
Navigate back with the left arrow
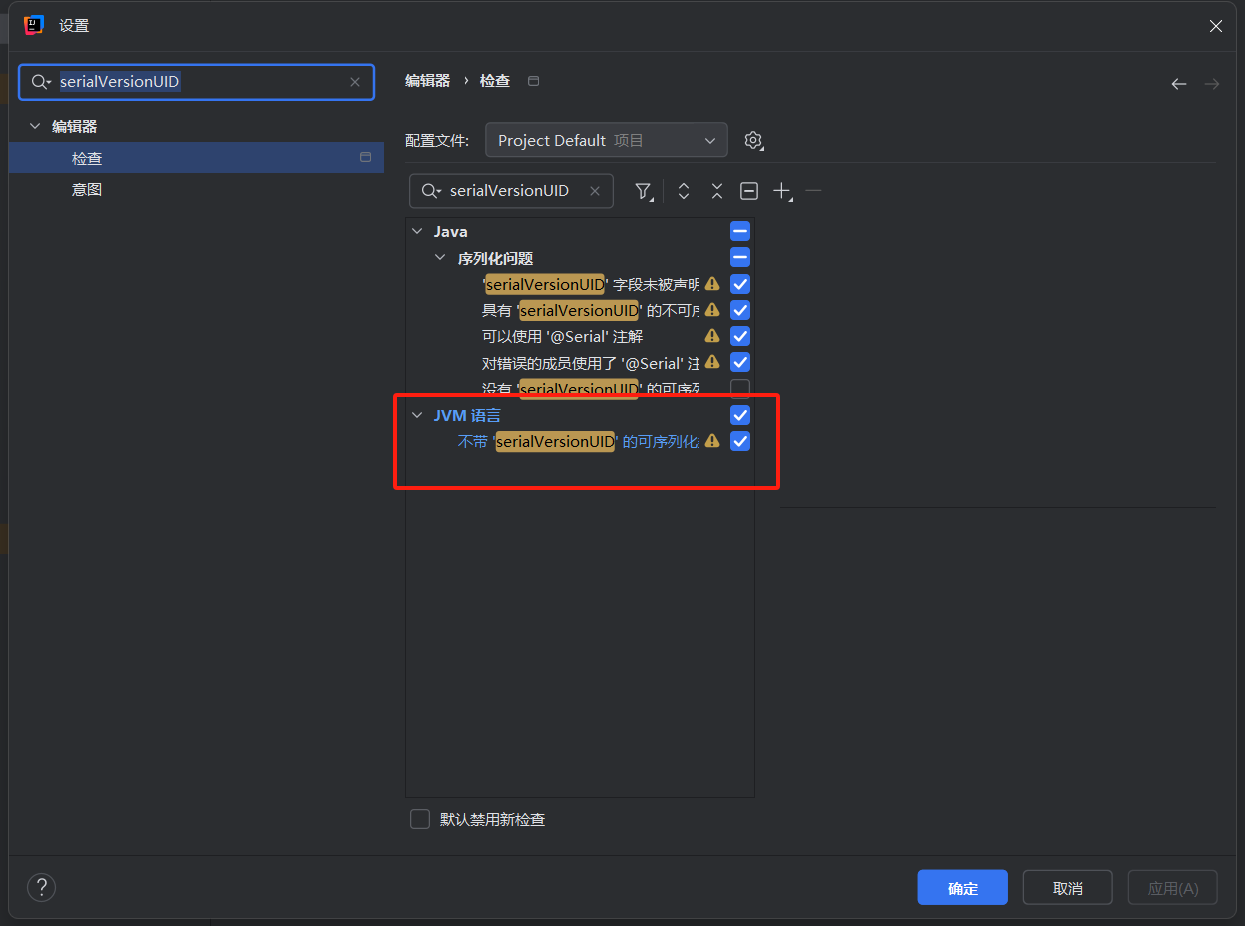[1179, 84]
